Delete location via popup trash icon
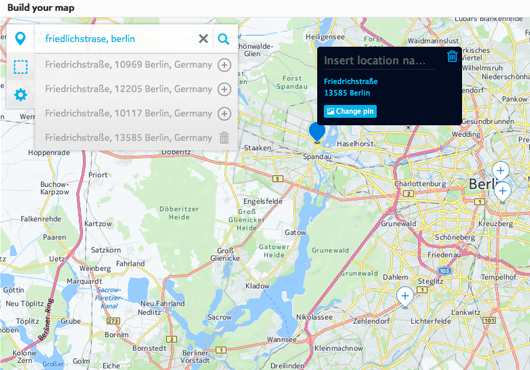Viewport: 530px width, 370px height. tap(452, 56)
